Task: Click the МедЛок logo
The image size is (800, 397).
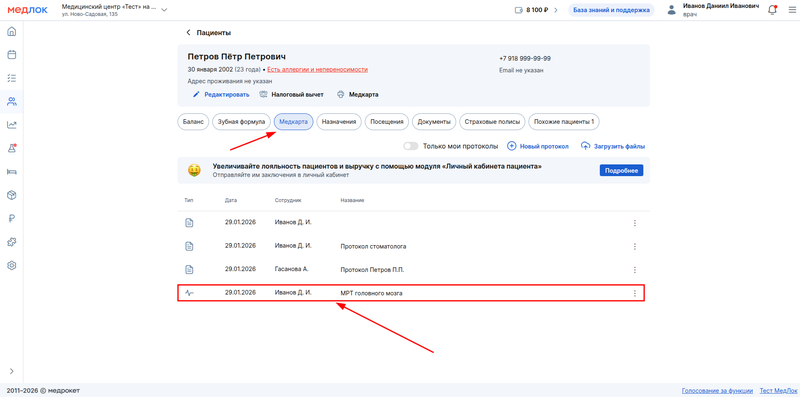Action: click(x=28, y=10)
